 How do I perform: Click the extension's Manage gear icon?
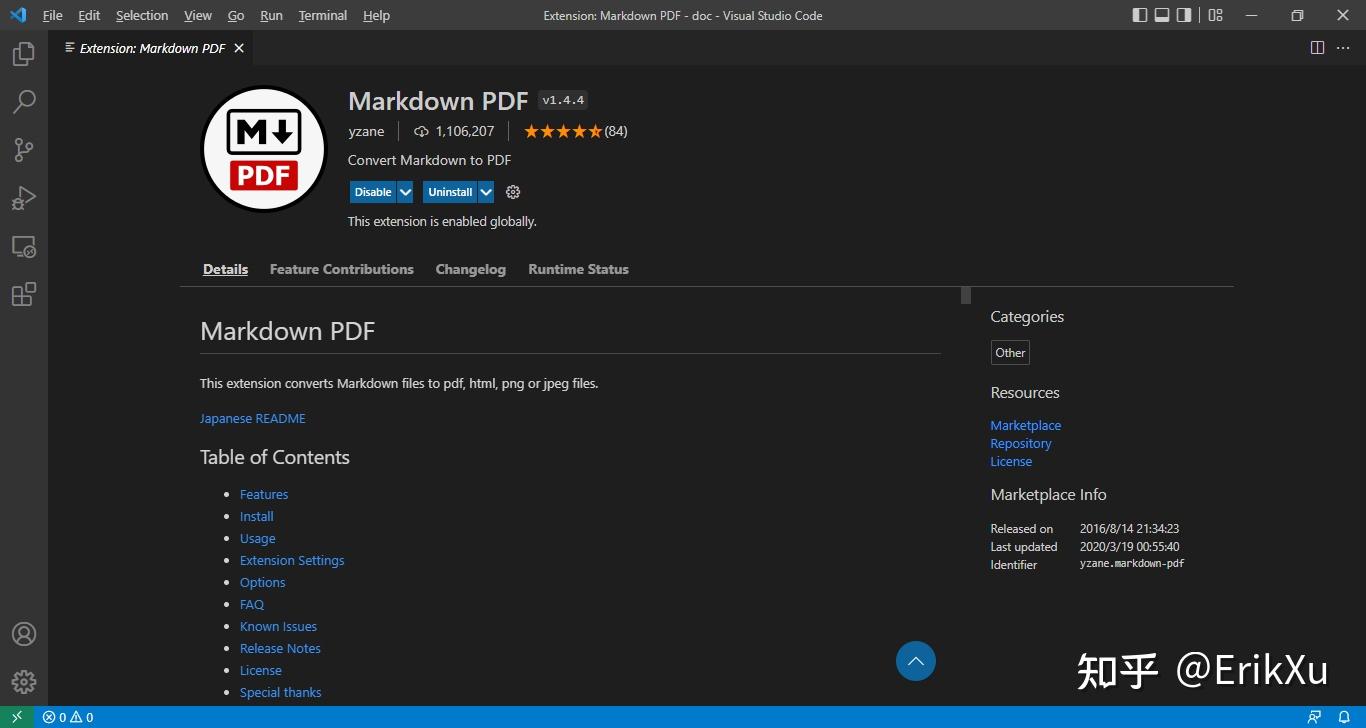click(513, 192)
